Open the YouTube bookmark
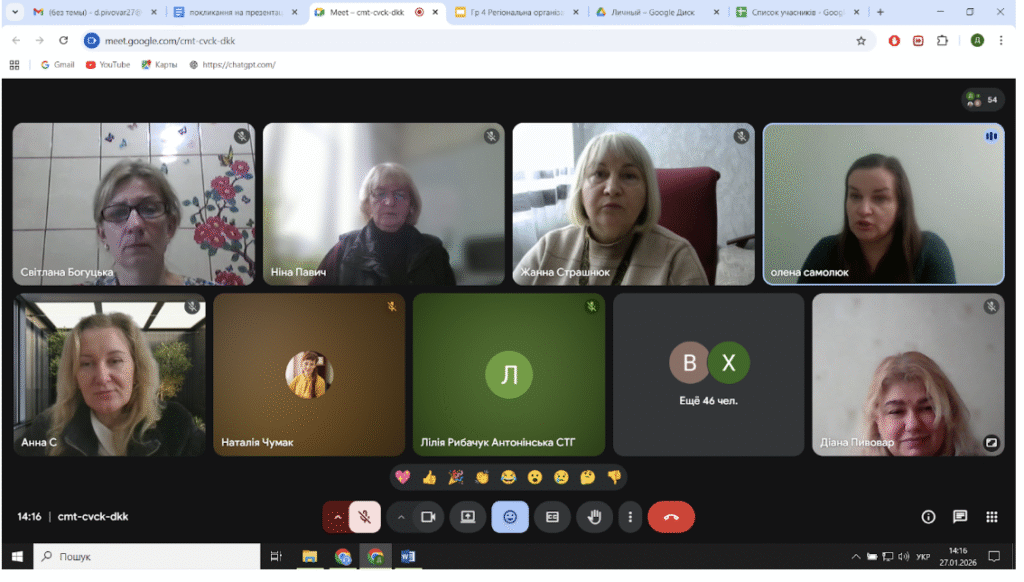 click(x=108, y=65)
